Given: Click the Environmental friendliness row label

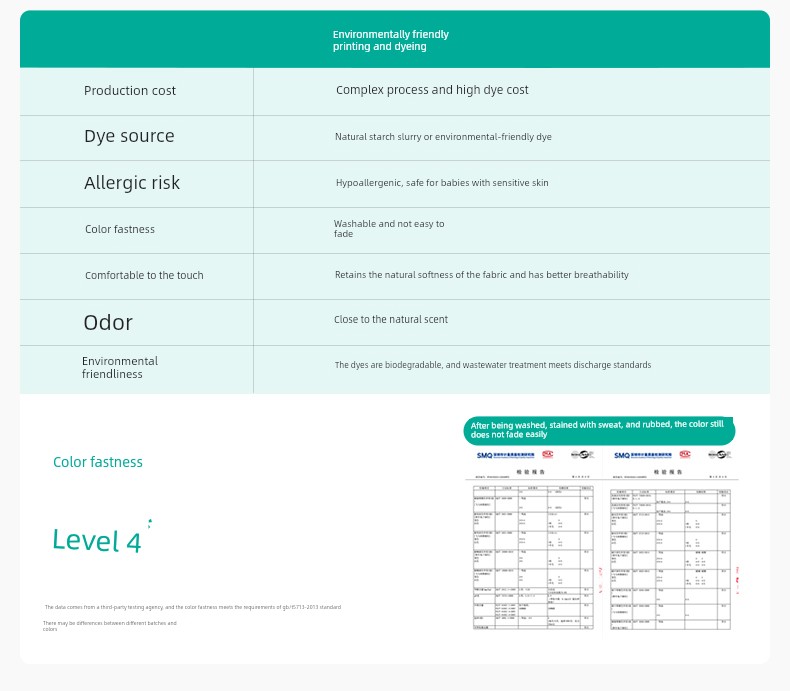Looking at the screenshot, I should click(x=120, y=368).
